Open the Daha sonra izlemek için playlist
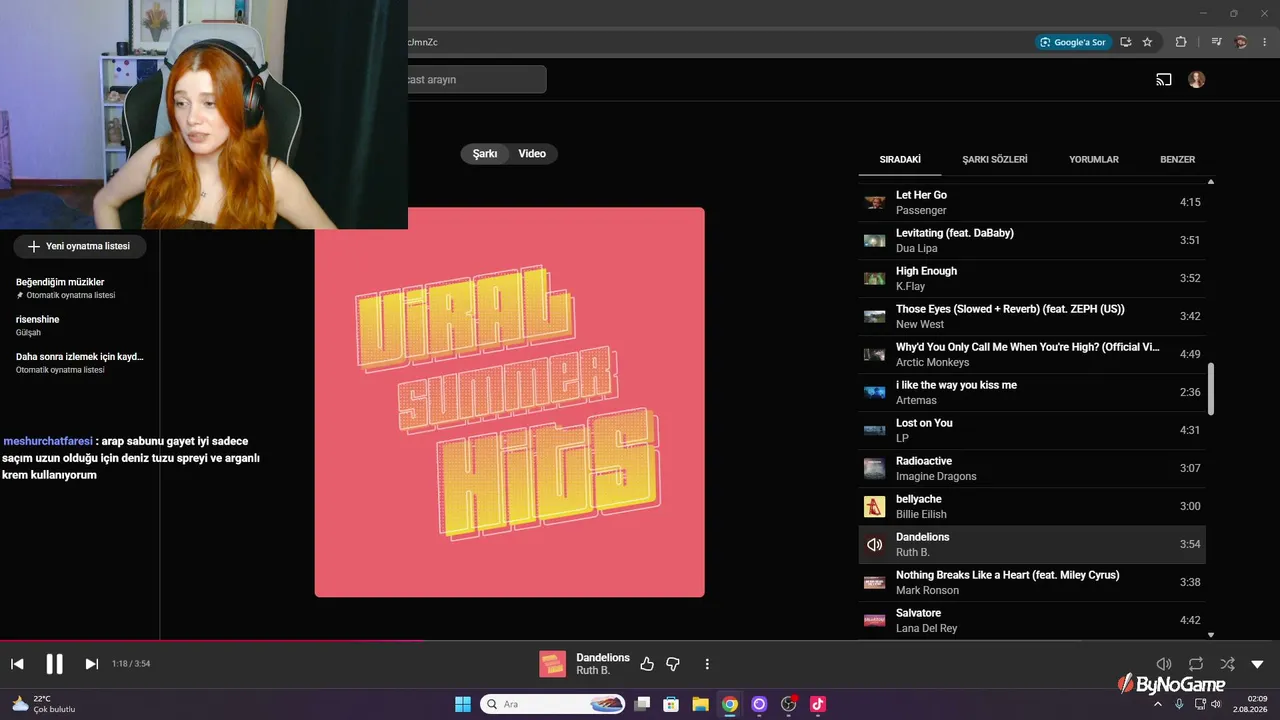 (x=80, y=362)
